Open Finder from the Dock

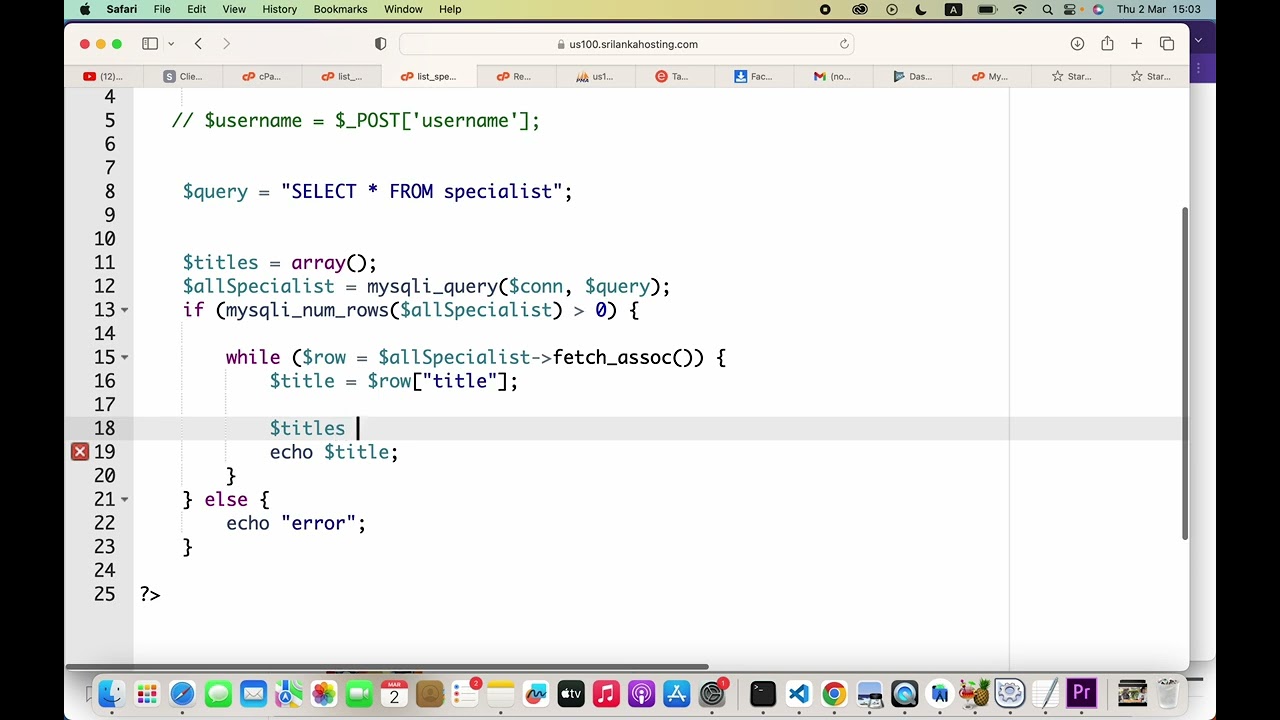(x=111, y=693)
